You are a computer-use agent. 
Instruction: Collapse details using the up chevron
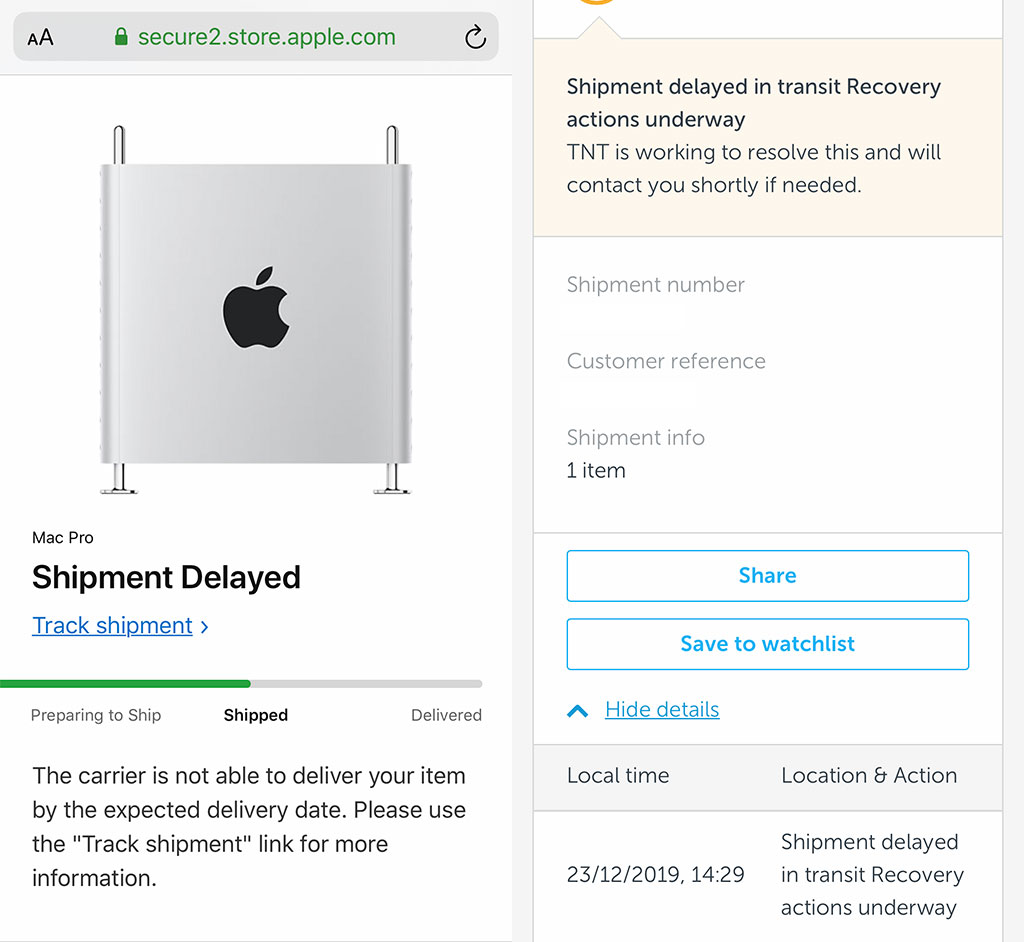pos(577,711)
